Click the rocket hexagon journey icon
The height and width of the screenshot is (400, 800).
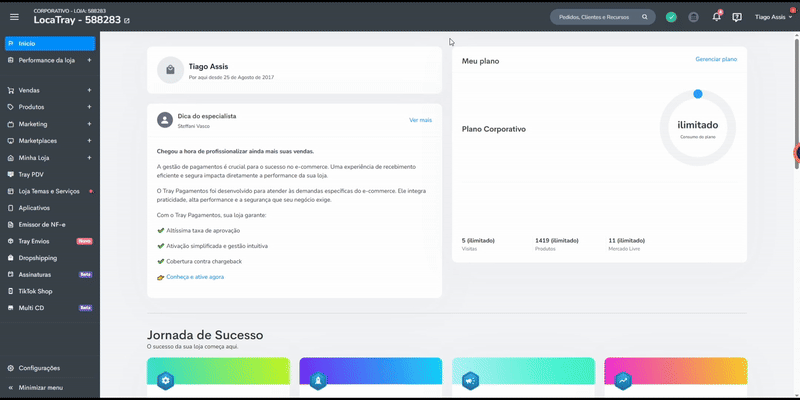pos(318,381)
